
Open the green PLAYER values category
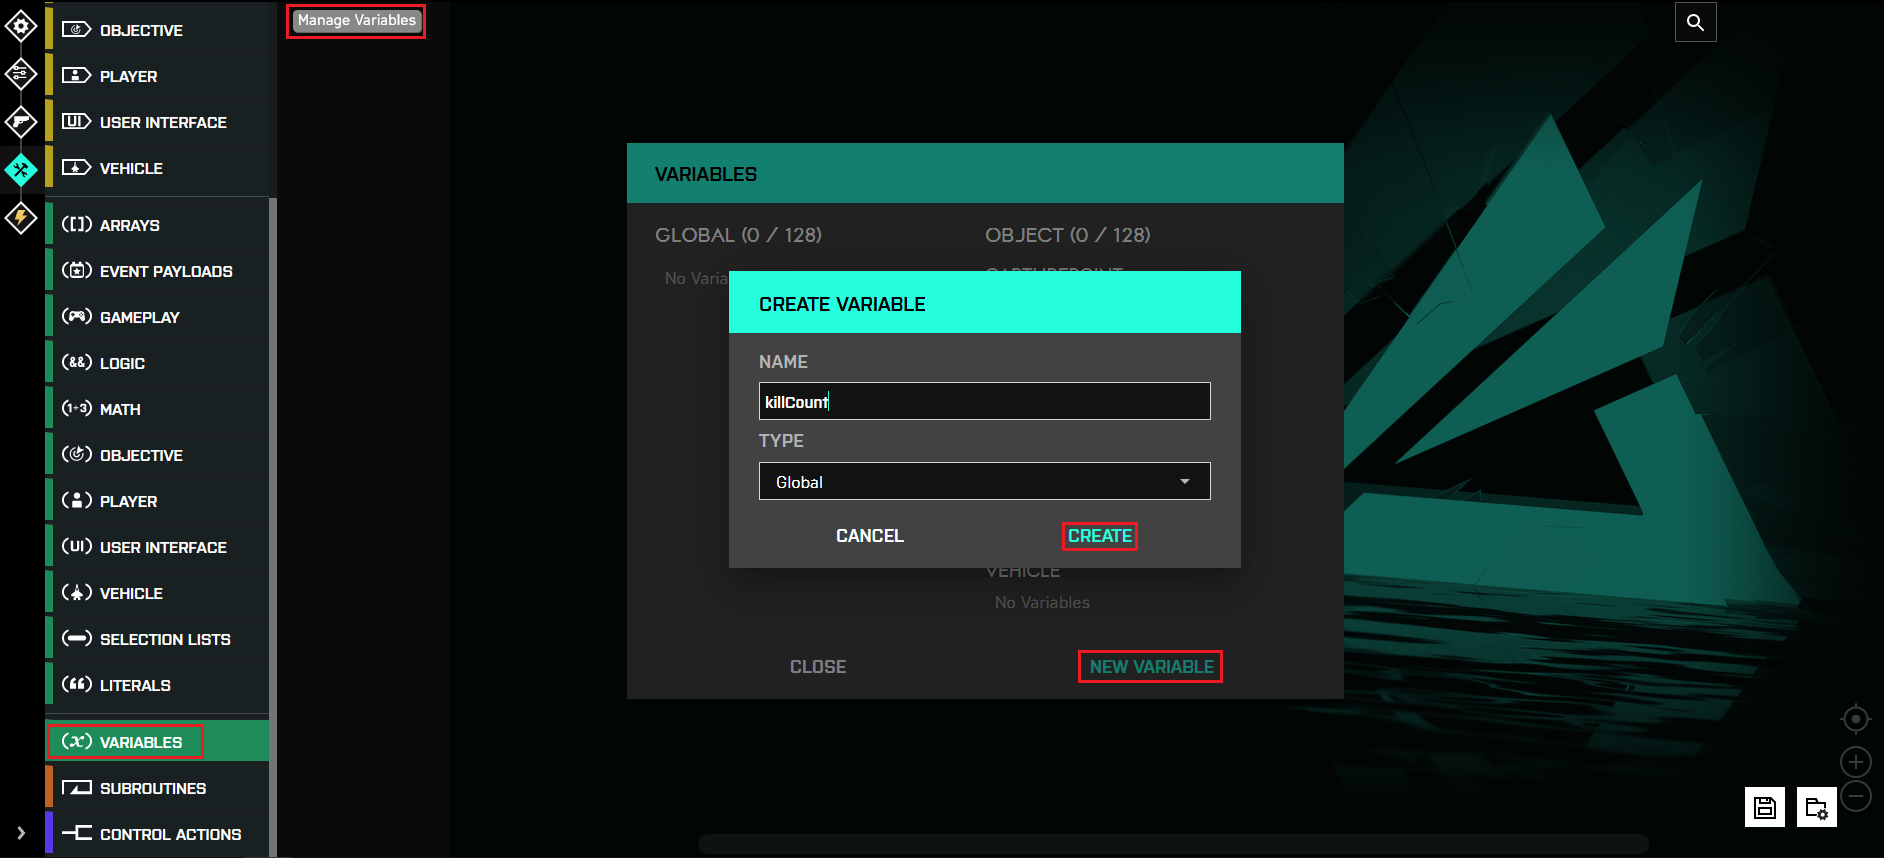coord(157,501)
